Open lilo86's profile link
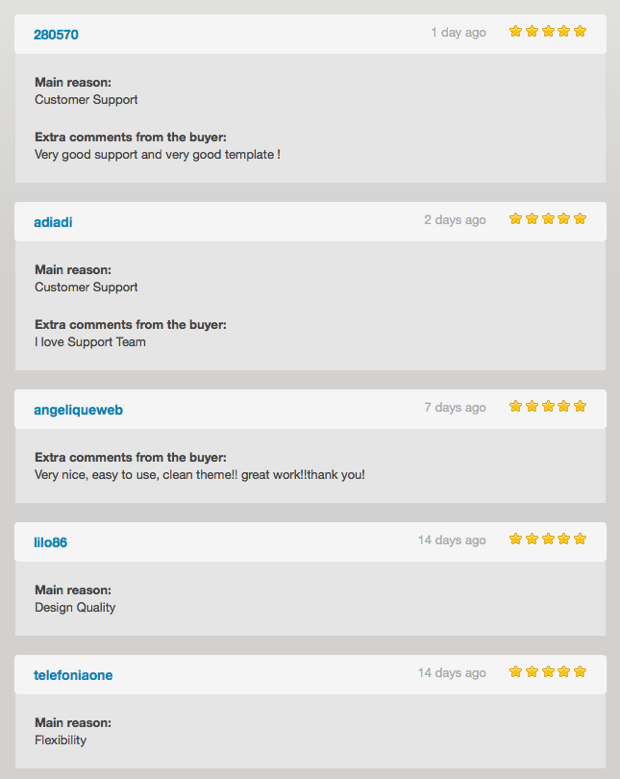 [50, 542]
